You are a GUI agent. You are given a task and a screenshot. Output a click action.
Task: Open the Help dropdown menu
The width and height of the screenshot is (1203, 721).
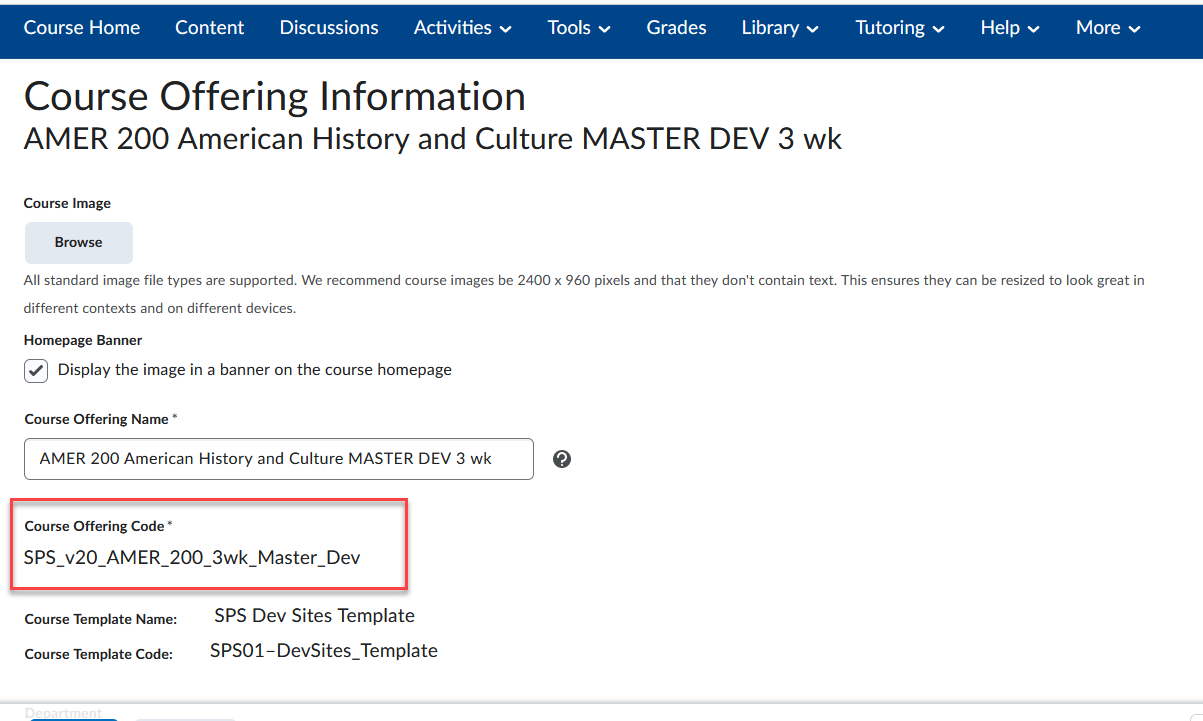(1009, 28)
